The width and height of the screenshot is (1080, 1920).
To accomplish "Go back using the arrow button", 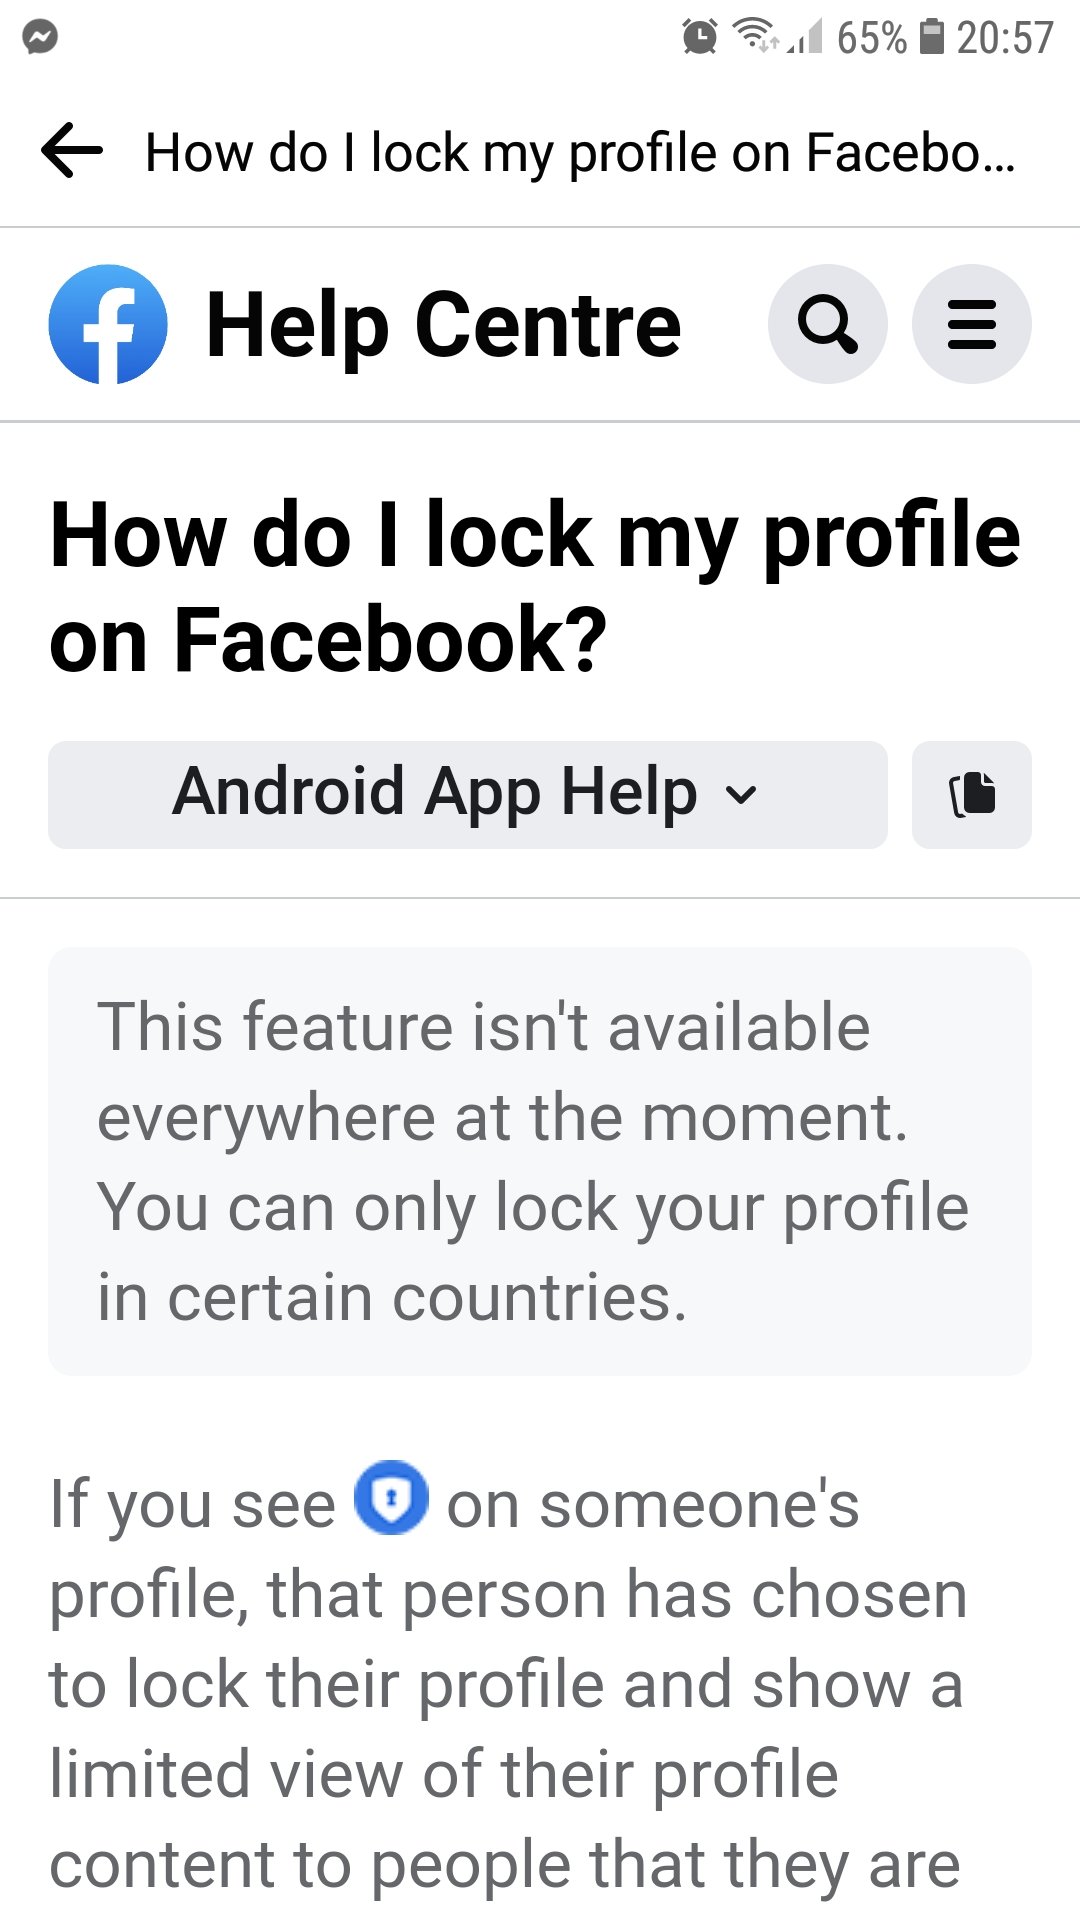I will pos(72,151).
